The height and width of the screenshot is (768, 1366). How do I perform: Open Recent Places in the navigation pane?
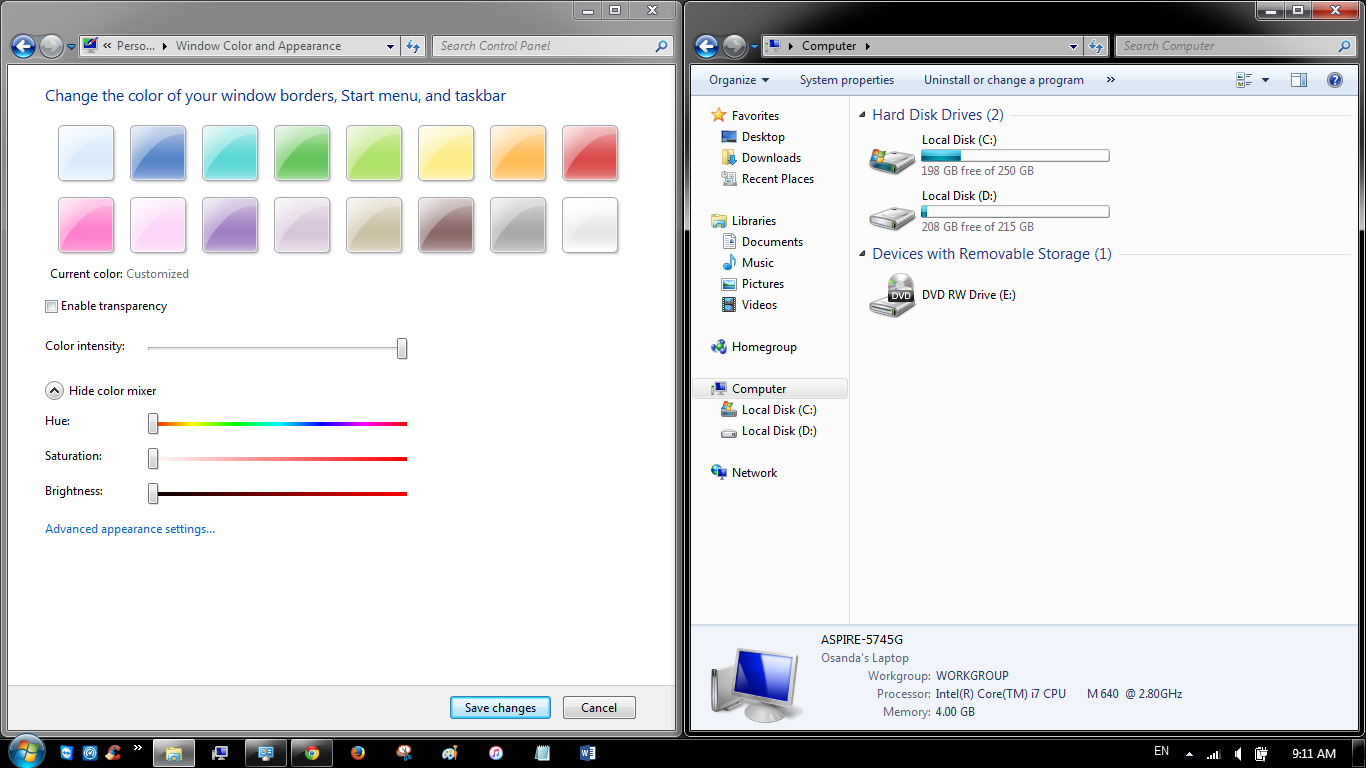pyautogui.click(x=778, y=179)
